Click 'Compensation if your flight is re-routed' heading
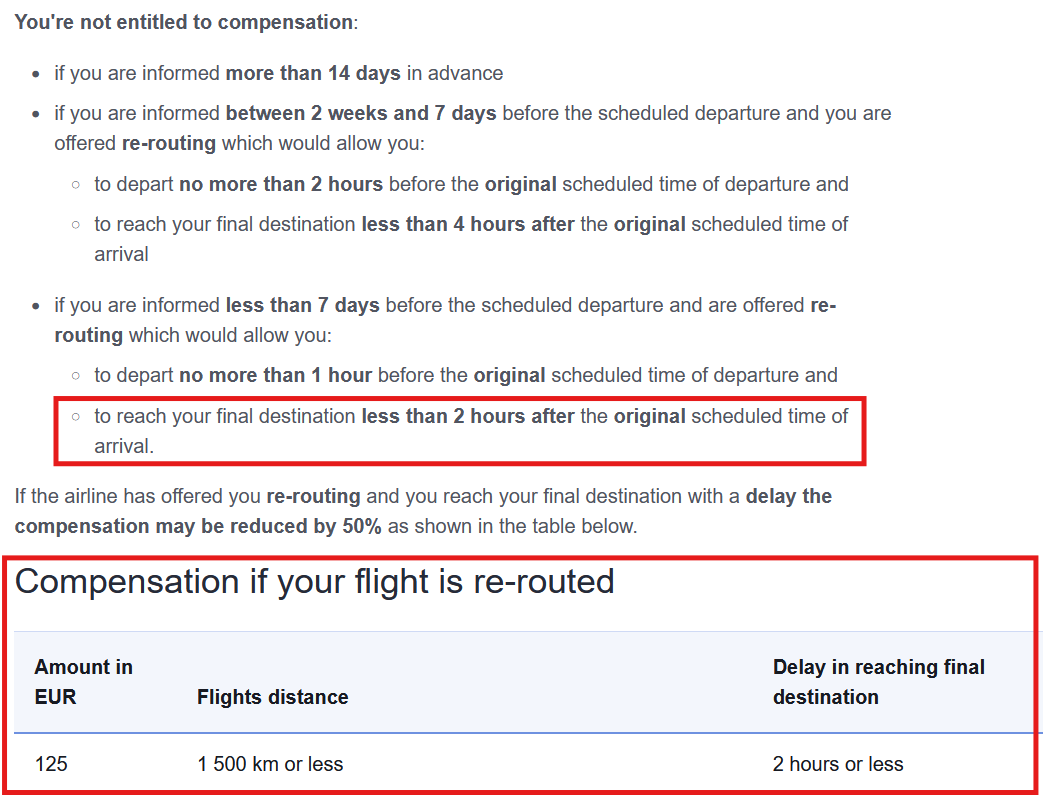The height and width of the screenshot is (795, 1047). 315,581
